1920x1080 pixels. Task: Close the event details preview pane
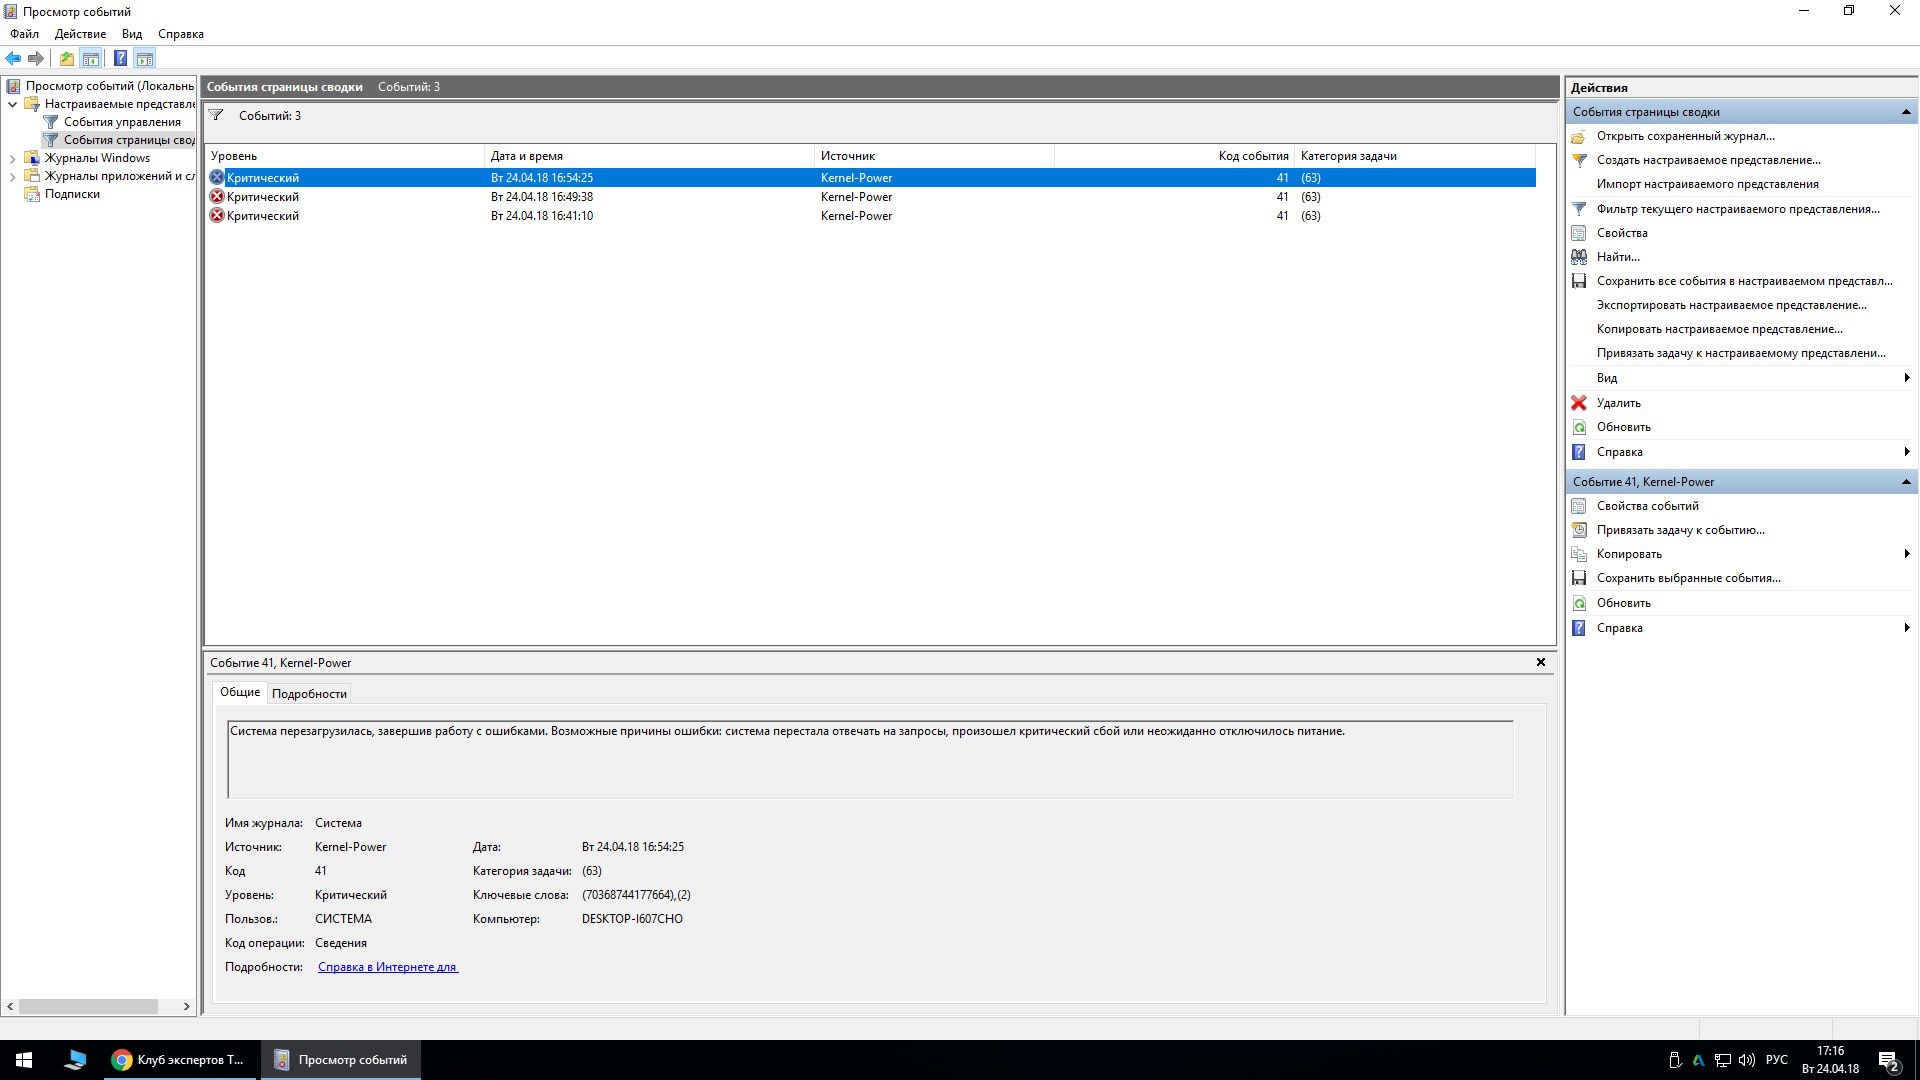1540,662
